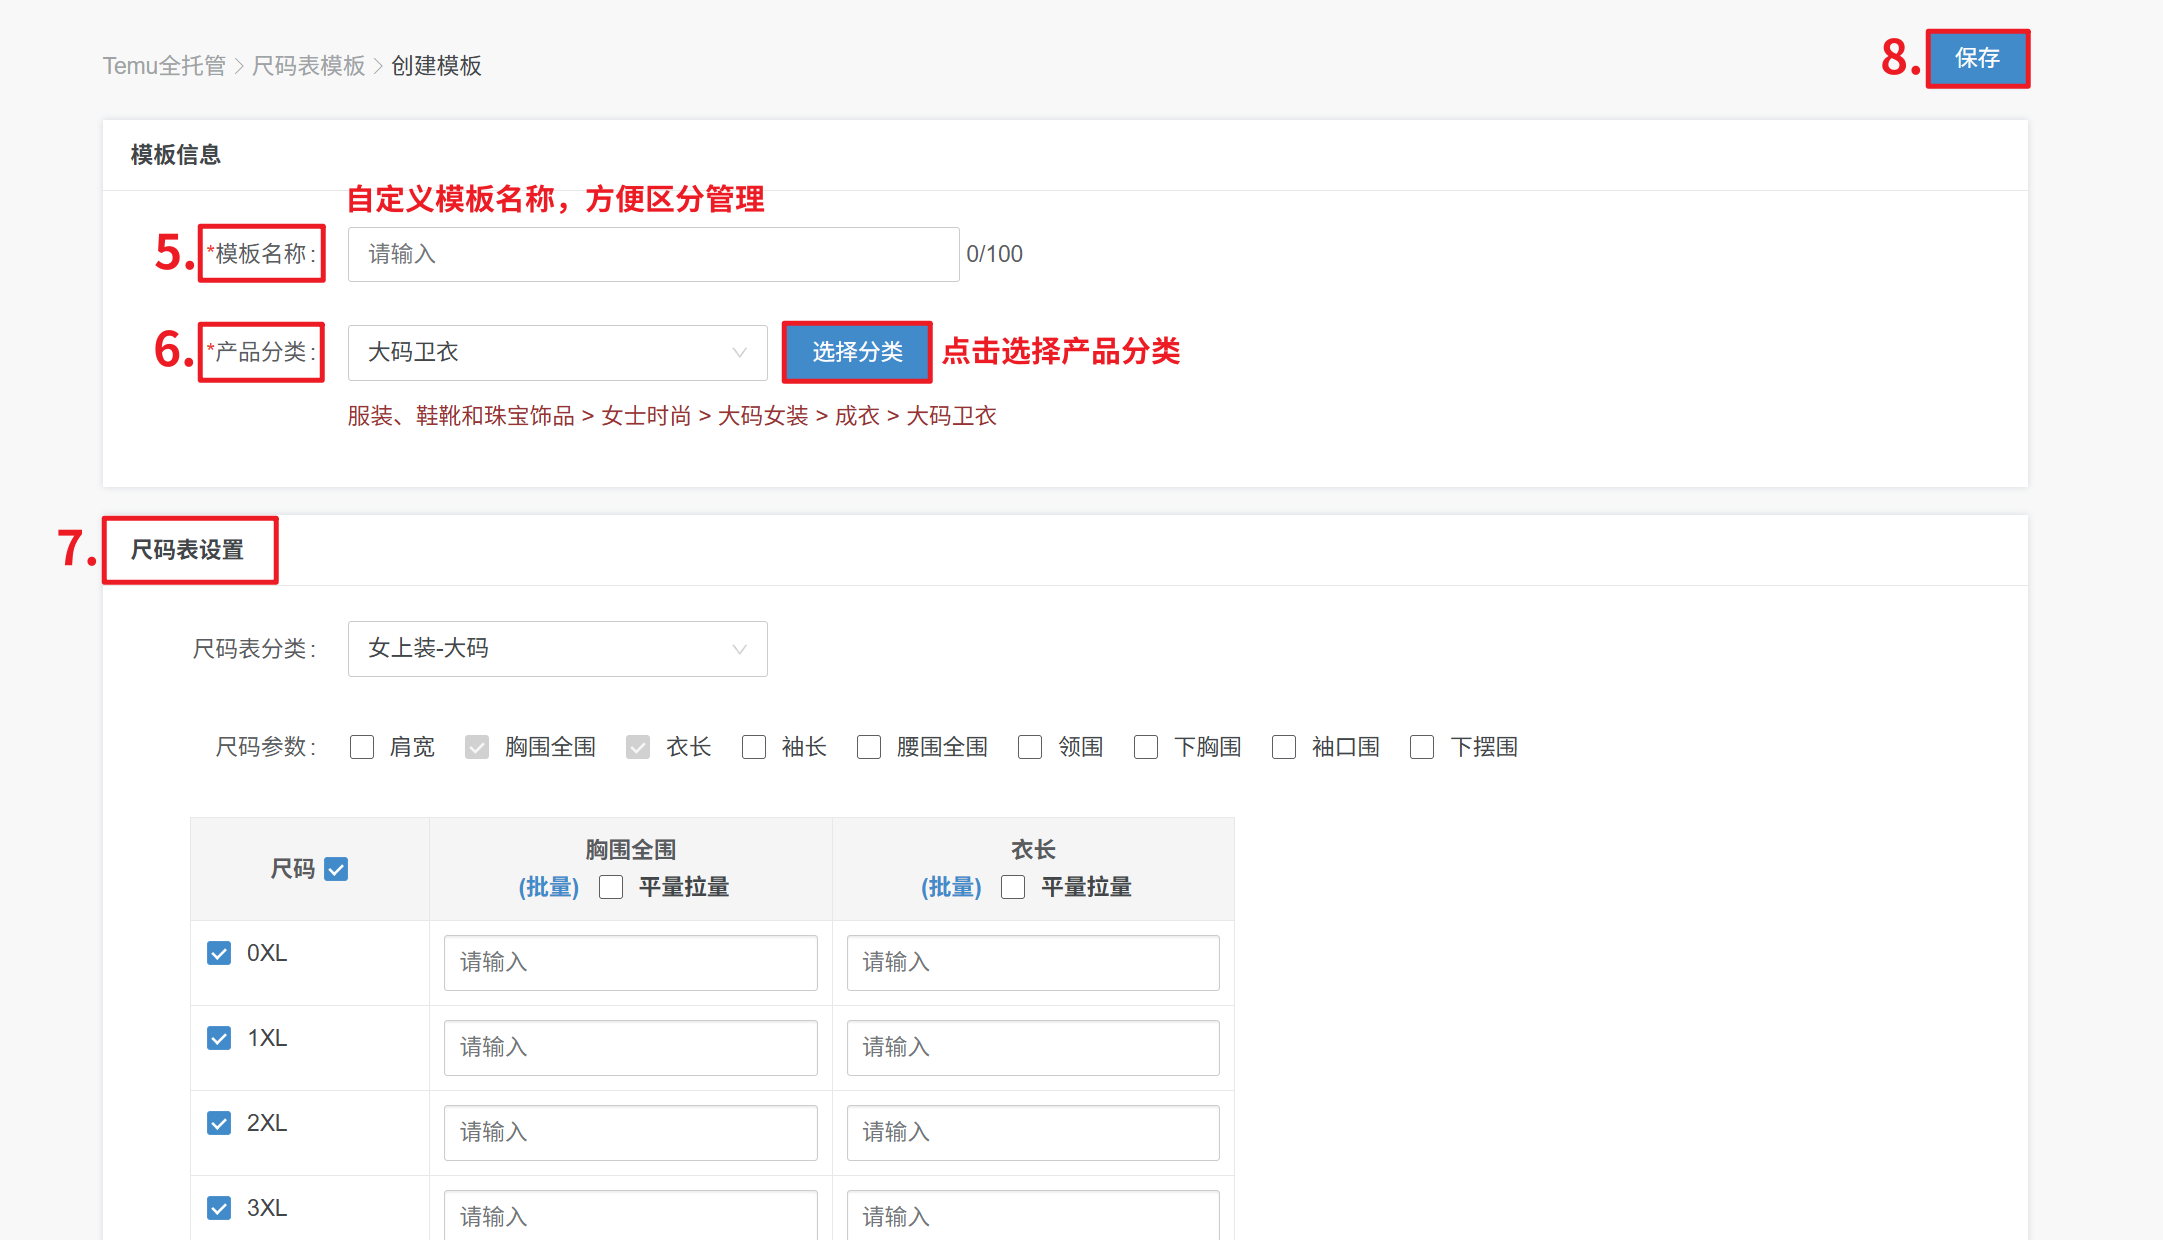Viewport: 2163px width, 1240px height.
Task: Check the 袖口围 option
Action: coord(1284,747)
